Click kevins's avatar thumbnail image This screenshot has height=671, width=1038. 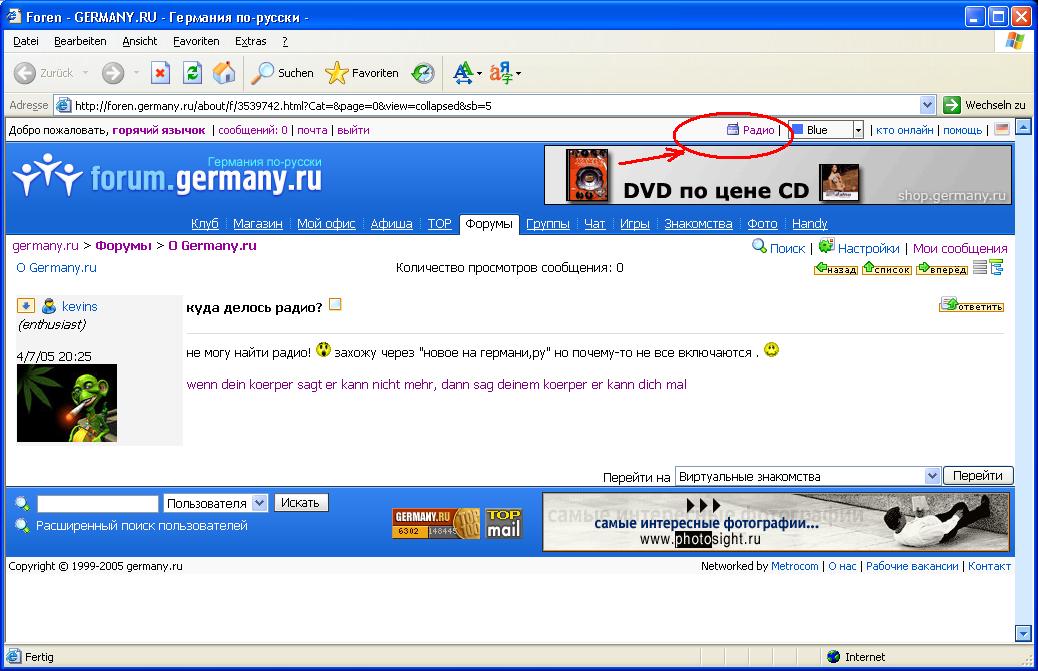(x=67, y=403)
